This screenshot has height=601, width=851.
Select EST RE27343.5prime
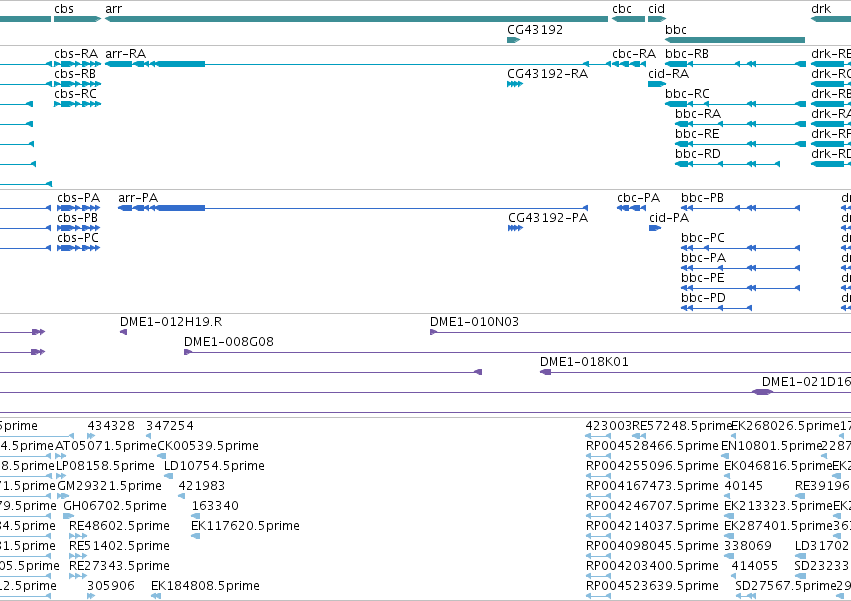[x=78, y=576]
